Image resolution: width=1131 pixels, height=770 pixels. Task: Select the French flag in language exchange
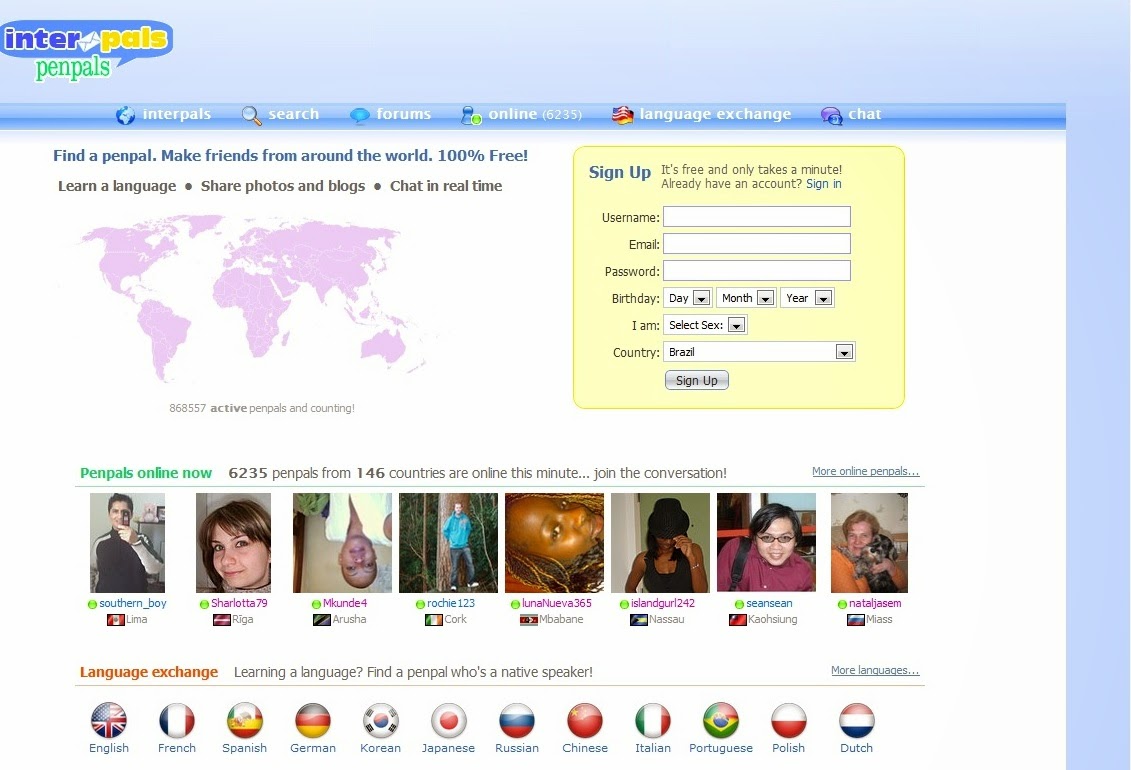[176, 719]
